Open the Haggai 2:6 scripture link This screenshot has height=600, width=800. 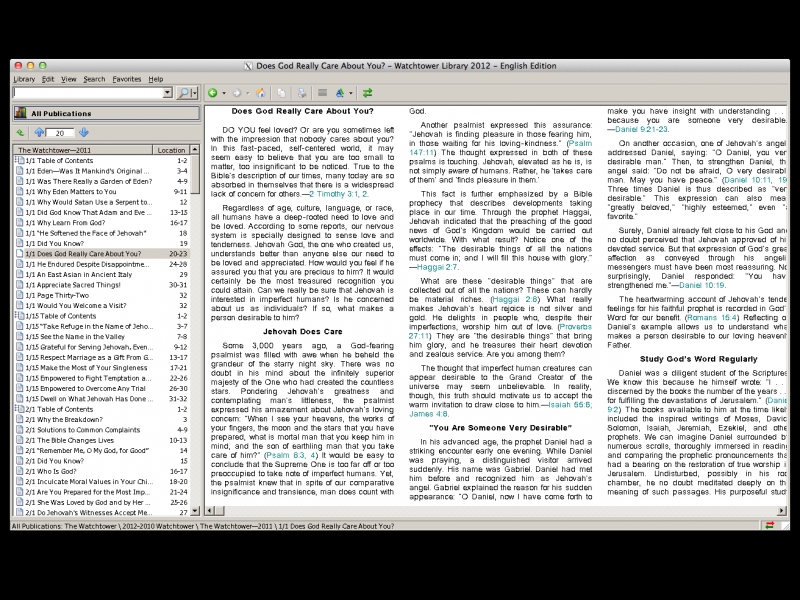click(515, 299)
